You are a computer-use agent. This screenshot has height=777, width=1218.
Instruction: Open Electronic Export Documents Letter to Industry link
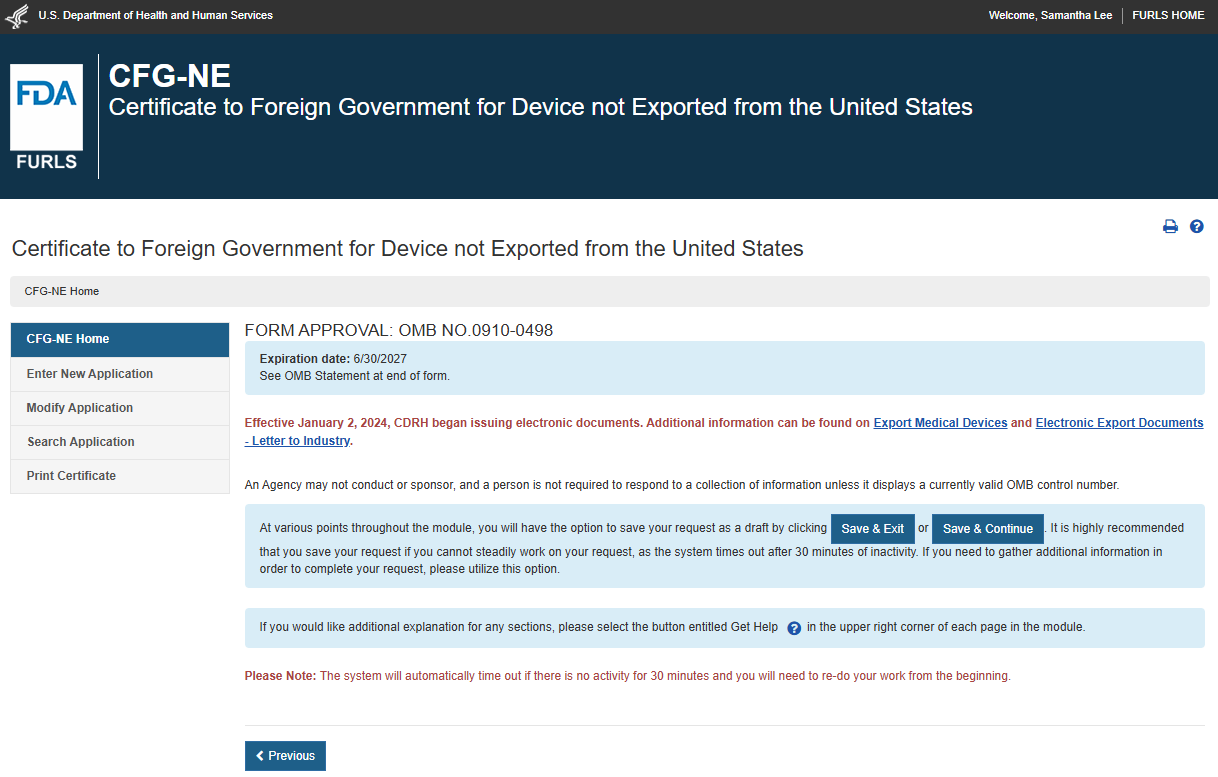coord(1118,423)
